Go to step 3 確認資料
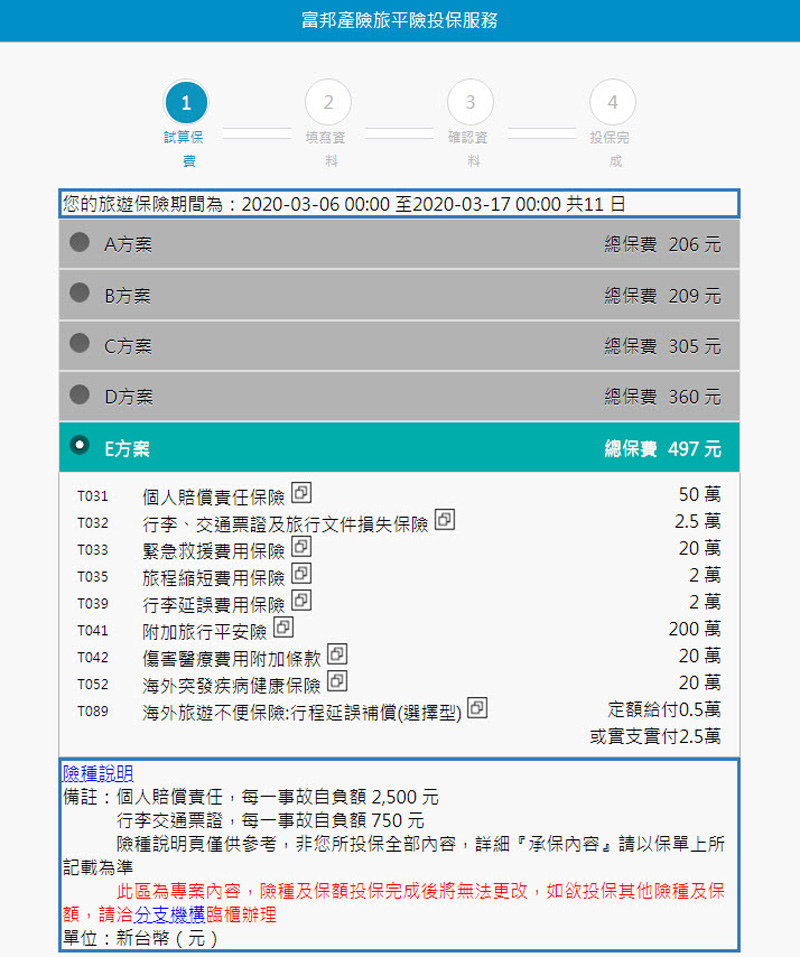Screen dimensions: 800x957 click(470, 102)
